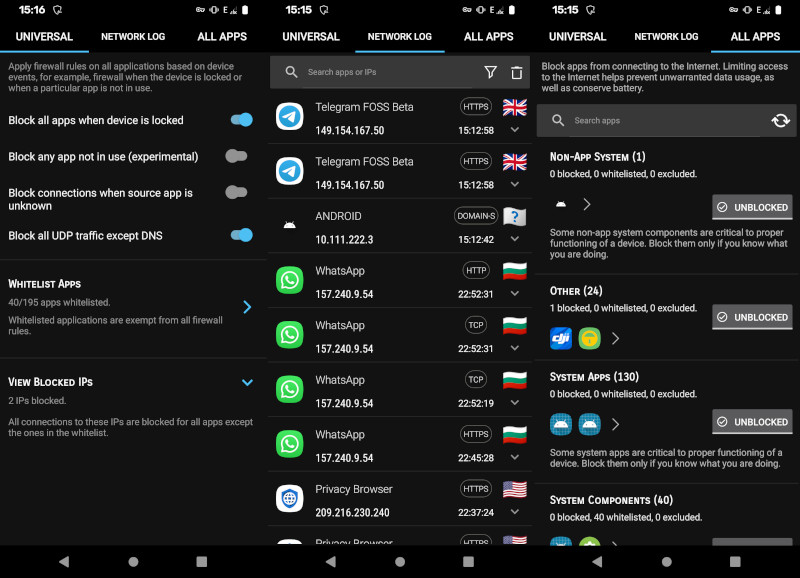Tap UNBLOCKED button for Non-App System

click(x=753, y=207)
